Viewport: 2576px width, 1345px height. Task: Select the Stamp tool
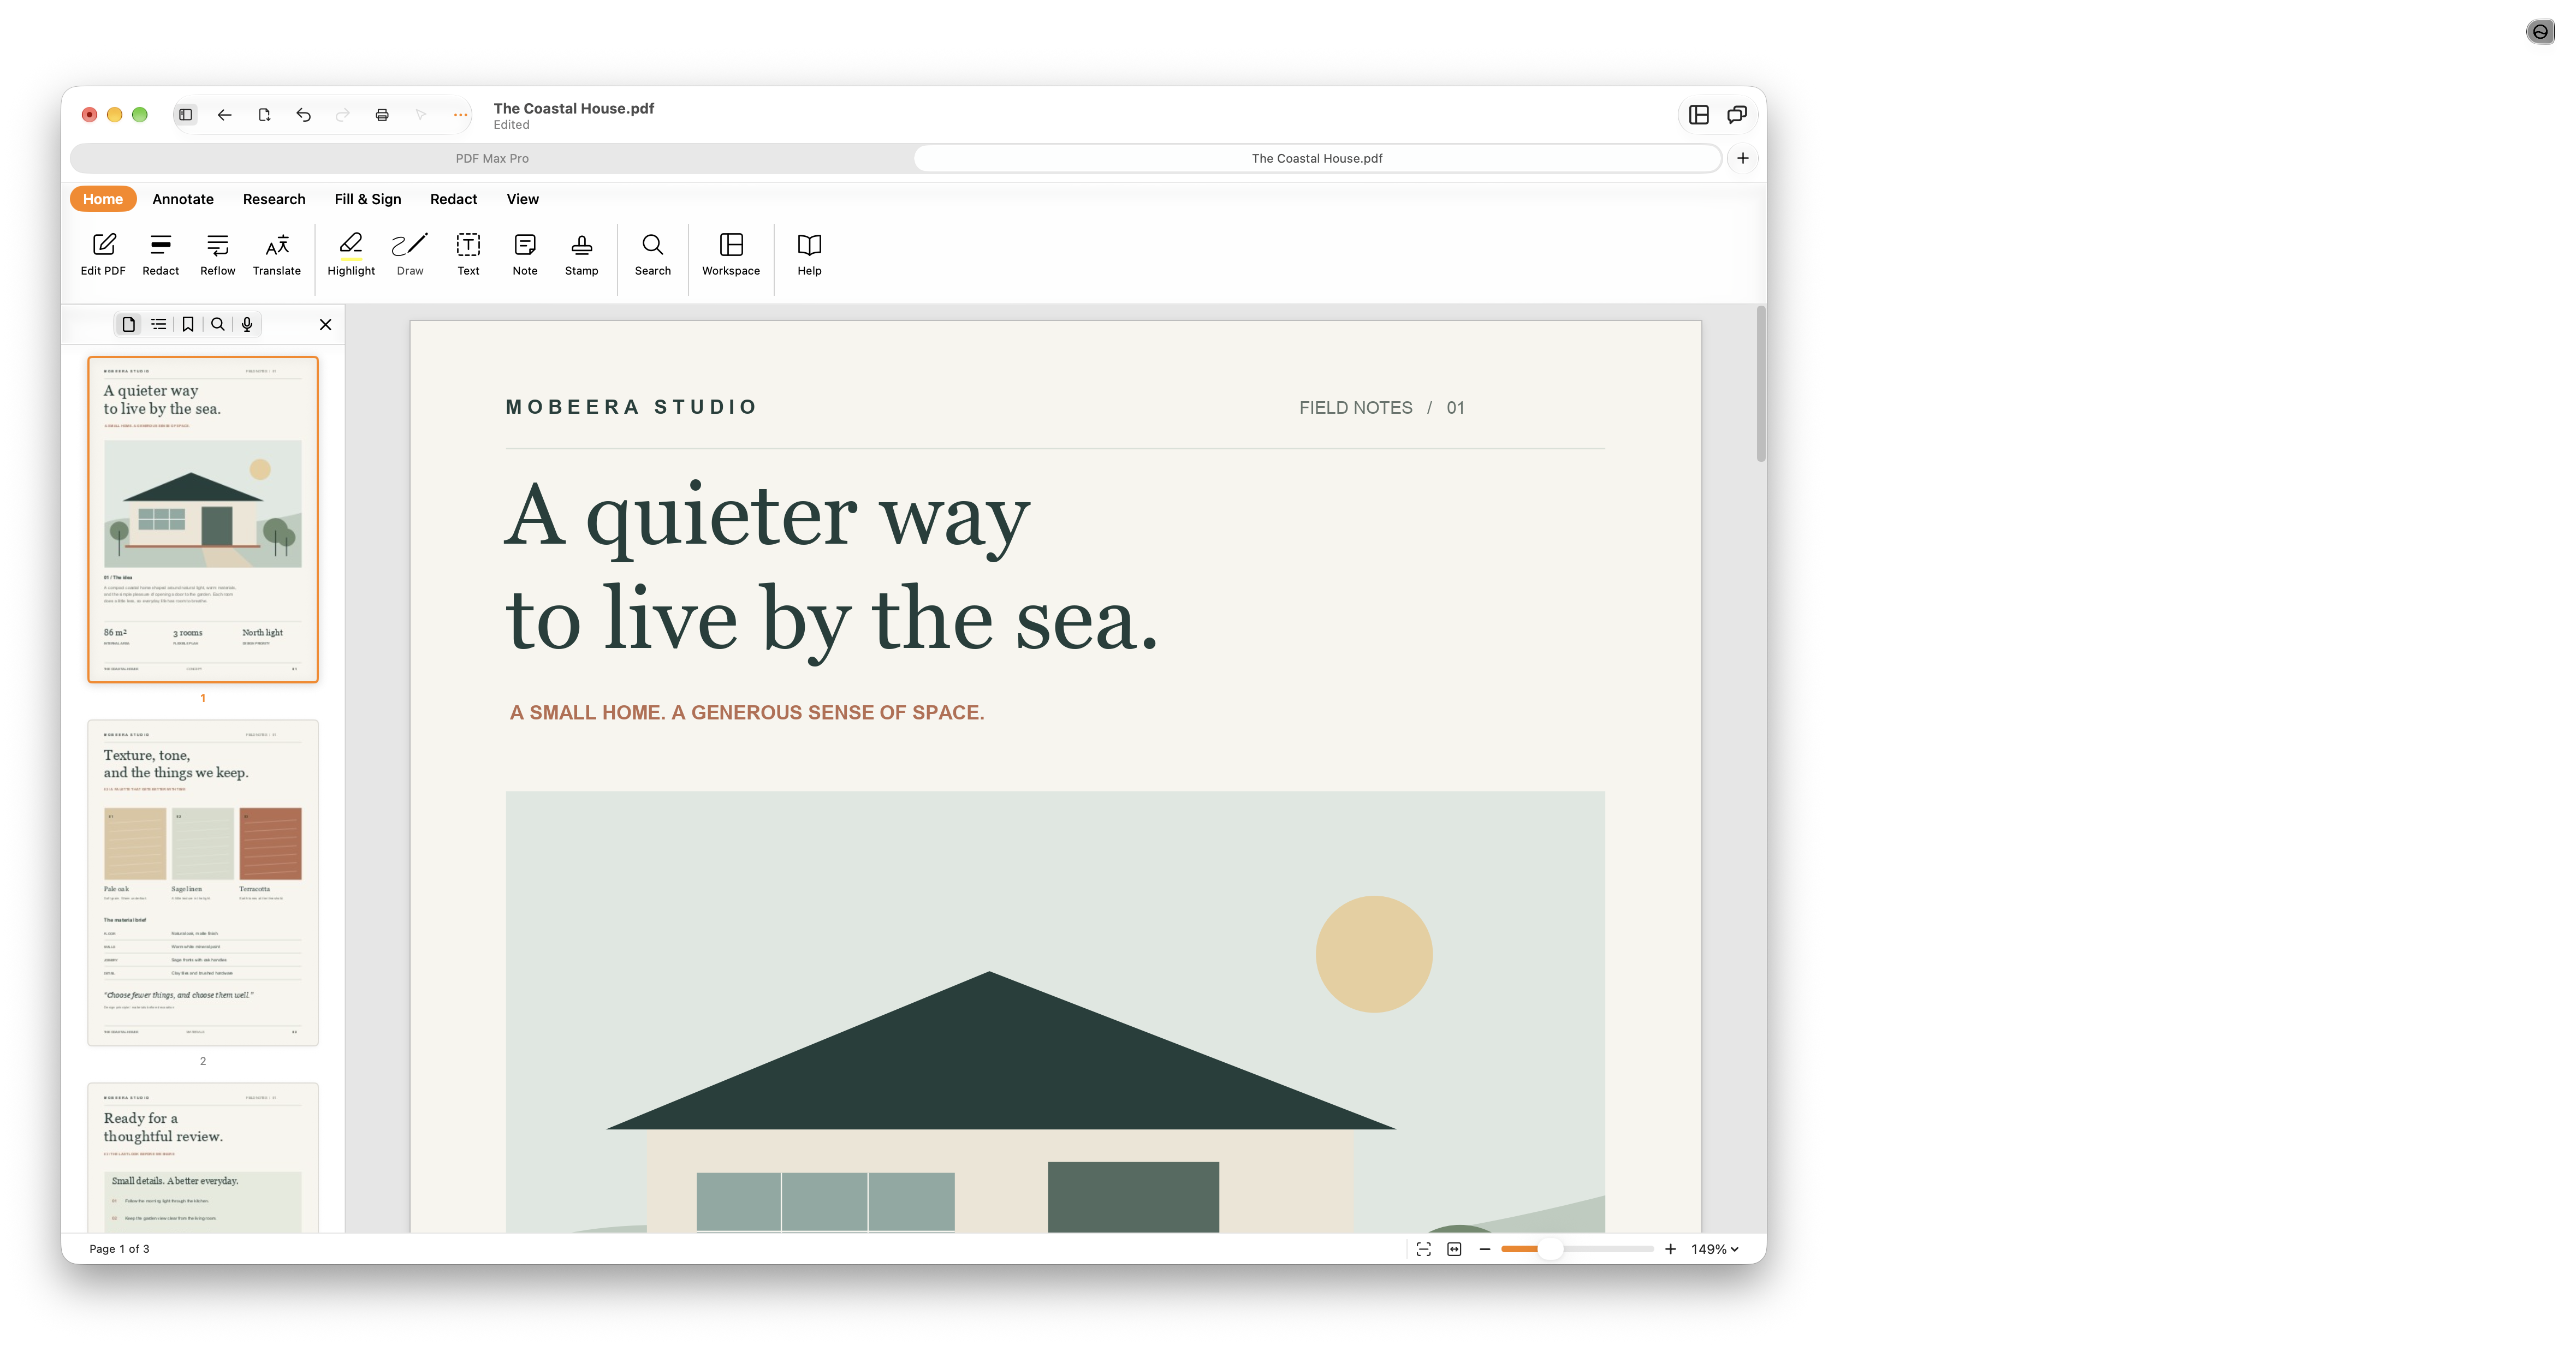(x=581, y=255)
